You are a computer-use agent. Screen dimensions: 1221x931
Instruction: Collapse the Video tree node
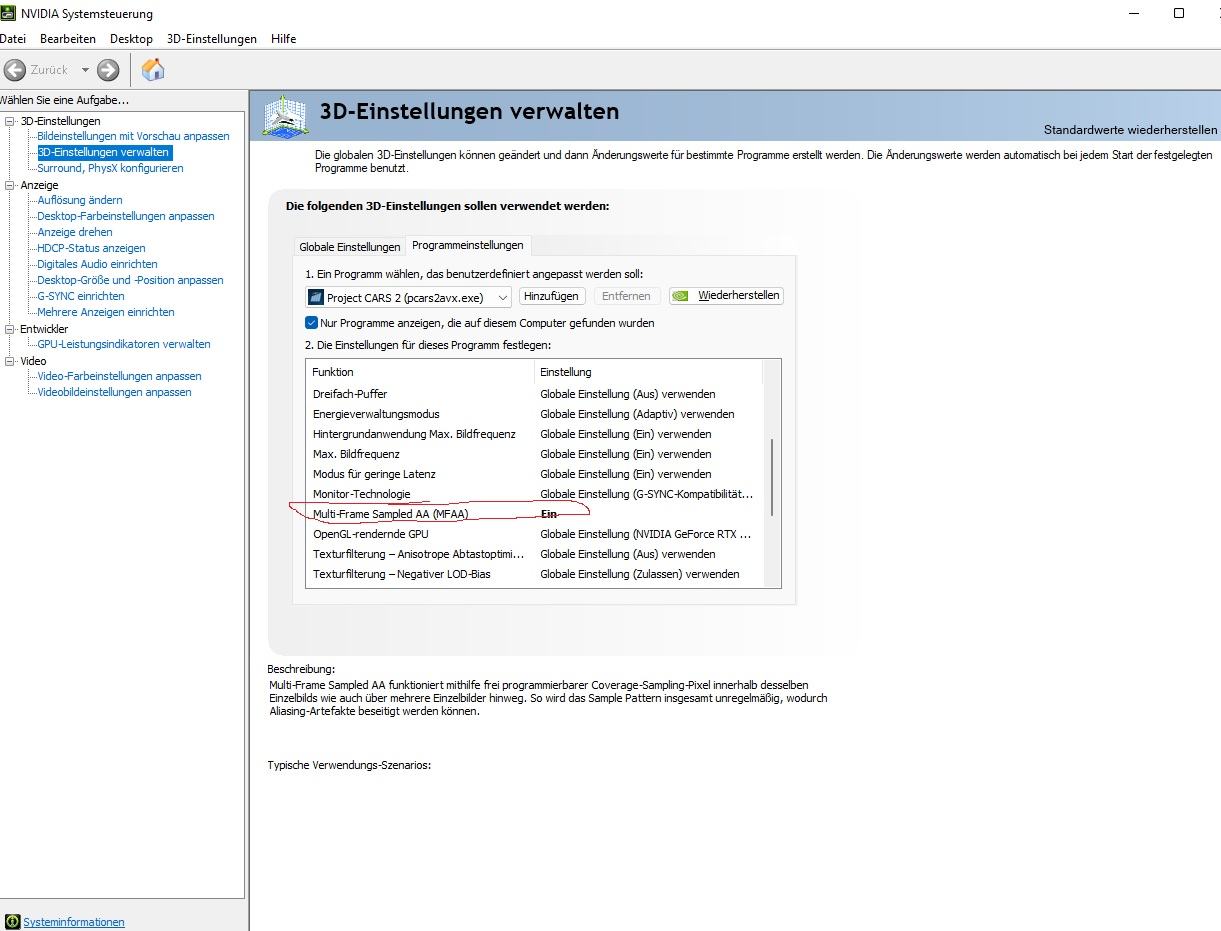point(10,361)
